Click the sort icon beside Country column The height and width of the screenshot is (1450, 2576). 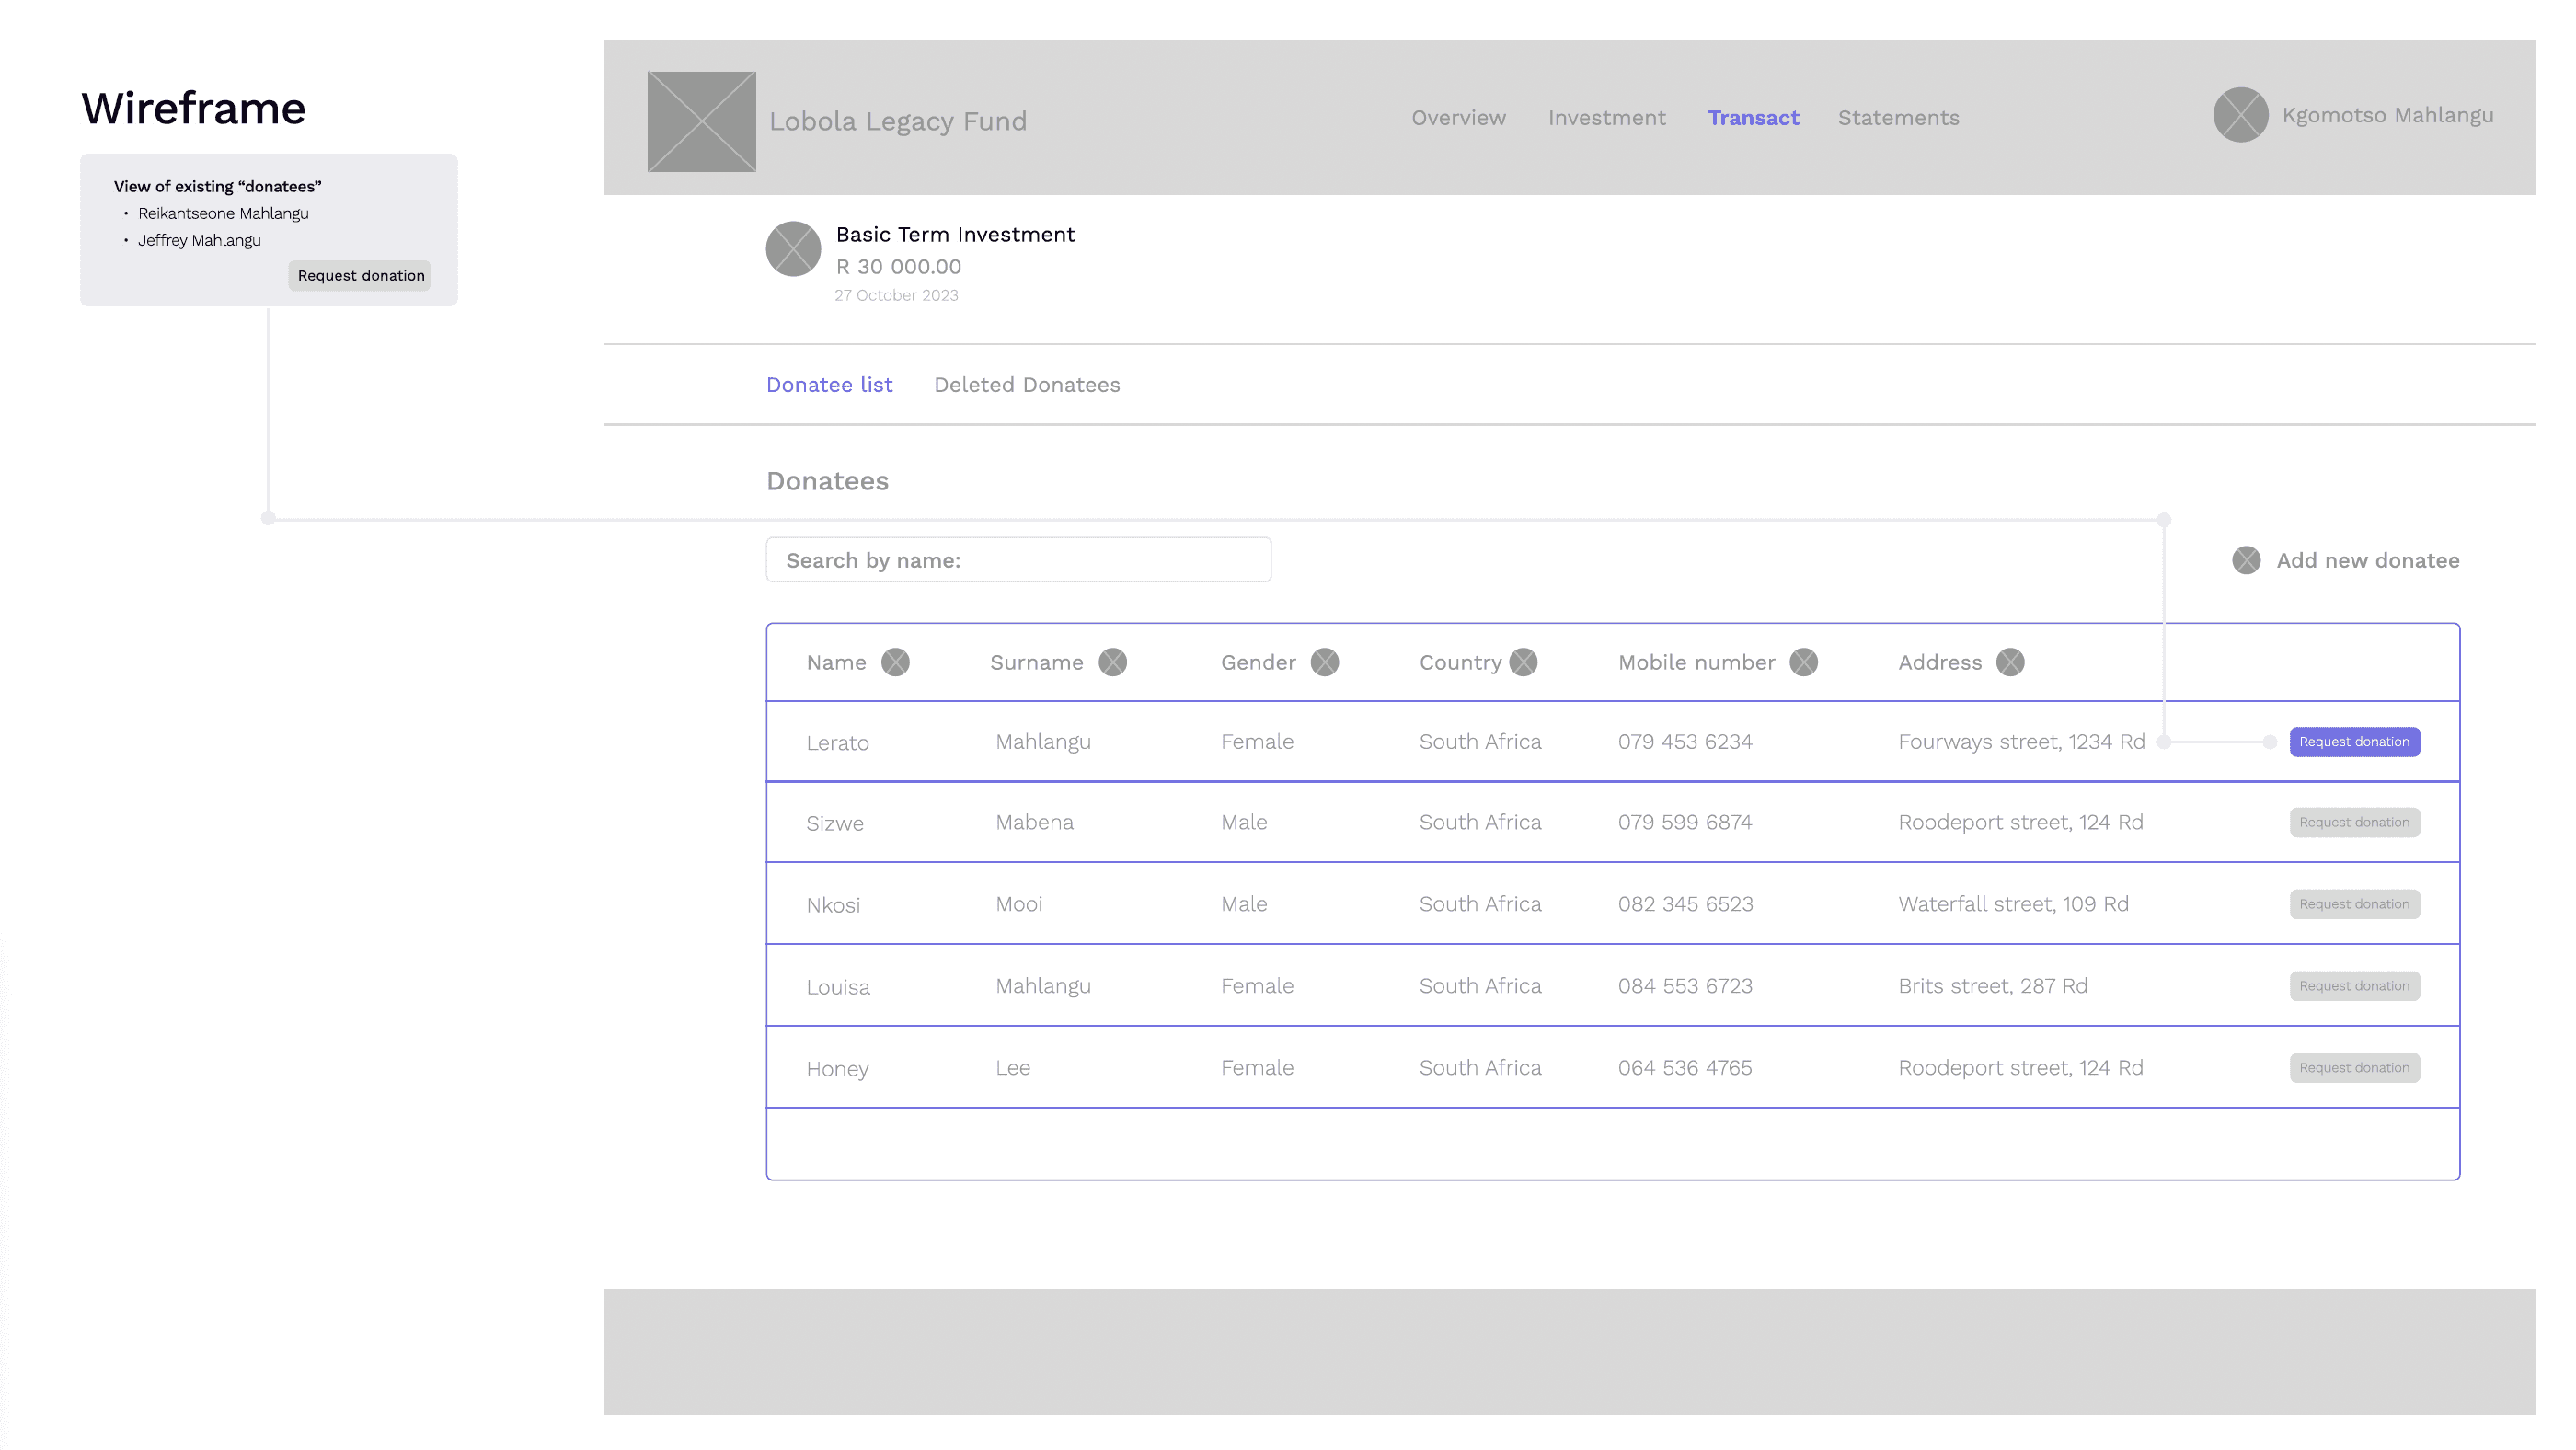point(1523,662)
